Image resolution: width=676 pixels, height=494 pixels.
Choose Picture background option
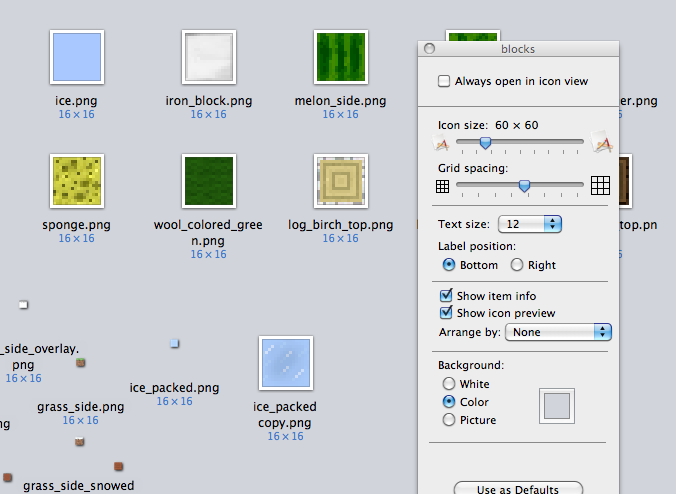tap(449, 420)
